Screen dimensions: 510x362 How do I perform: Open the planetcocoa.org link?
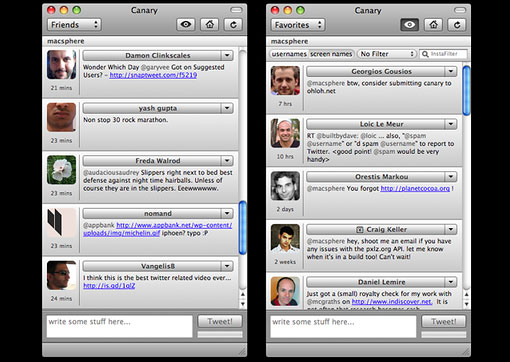(415, 188)
